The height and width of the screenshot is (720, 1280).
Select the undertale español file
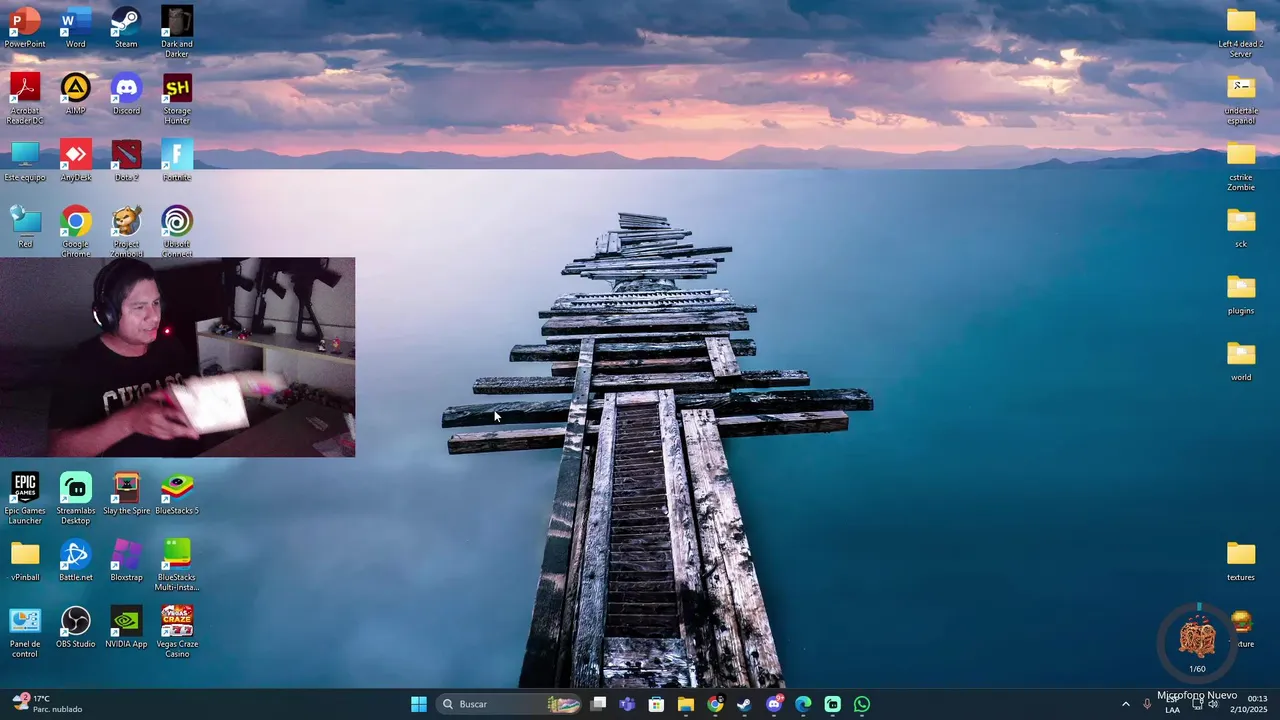pyautogui.click(x=1241, y=98)
